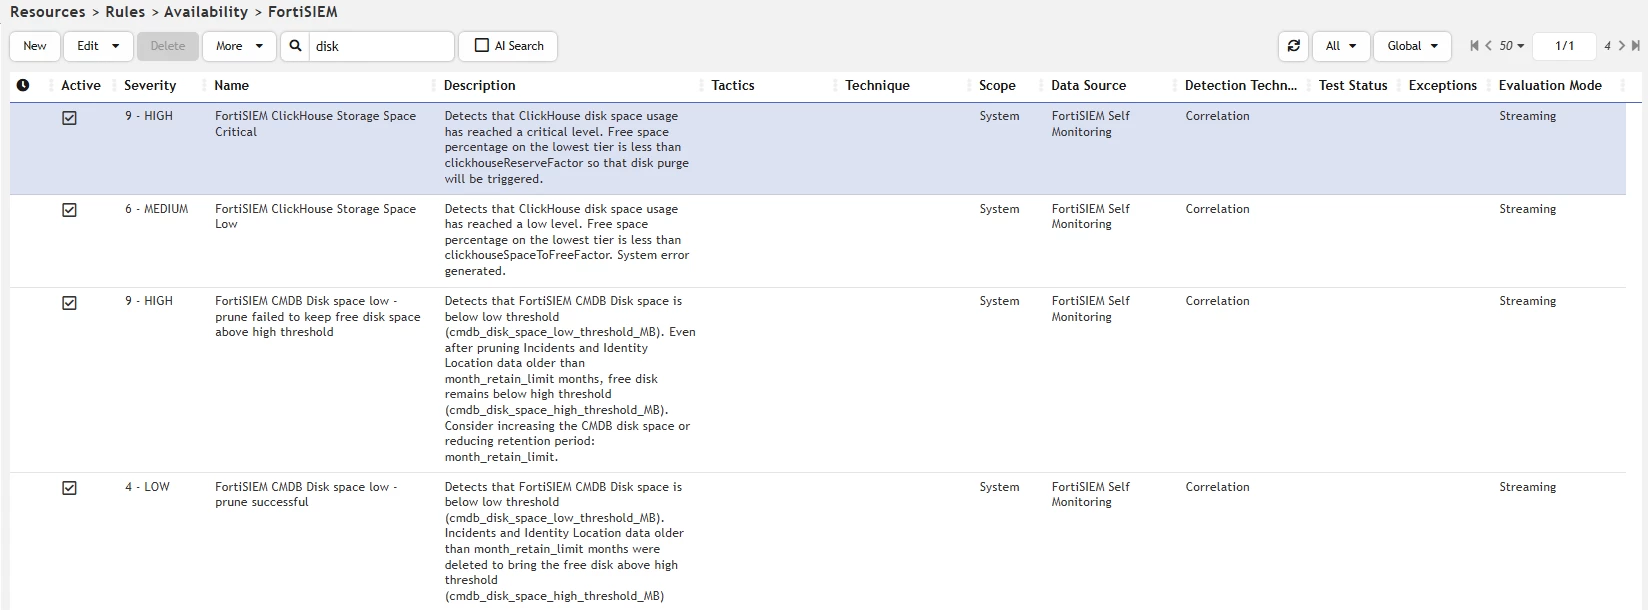Image resolution: width=1648 pixels, height=610 pixels.
Task: Go to next page arrow
Action: (x=1624, y=46)
